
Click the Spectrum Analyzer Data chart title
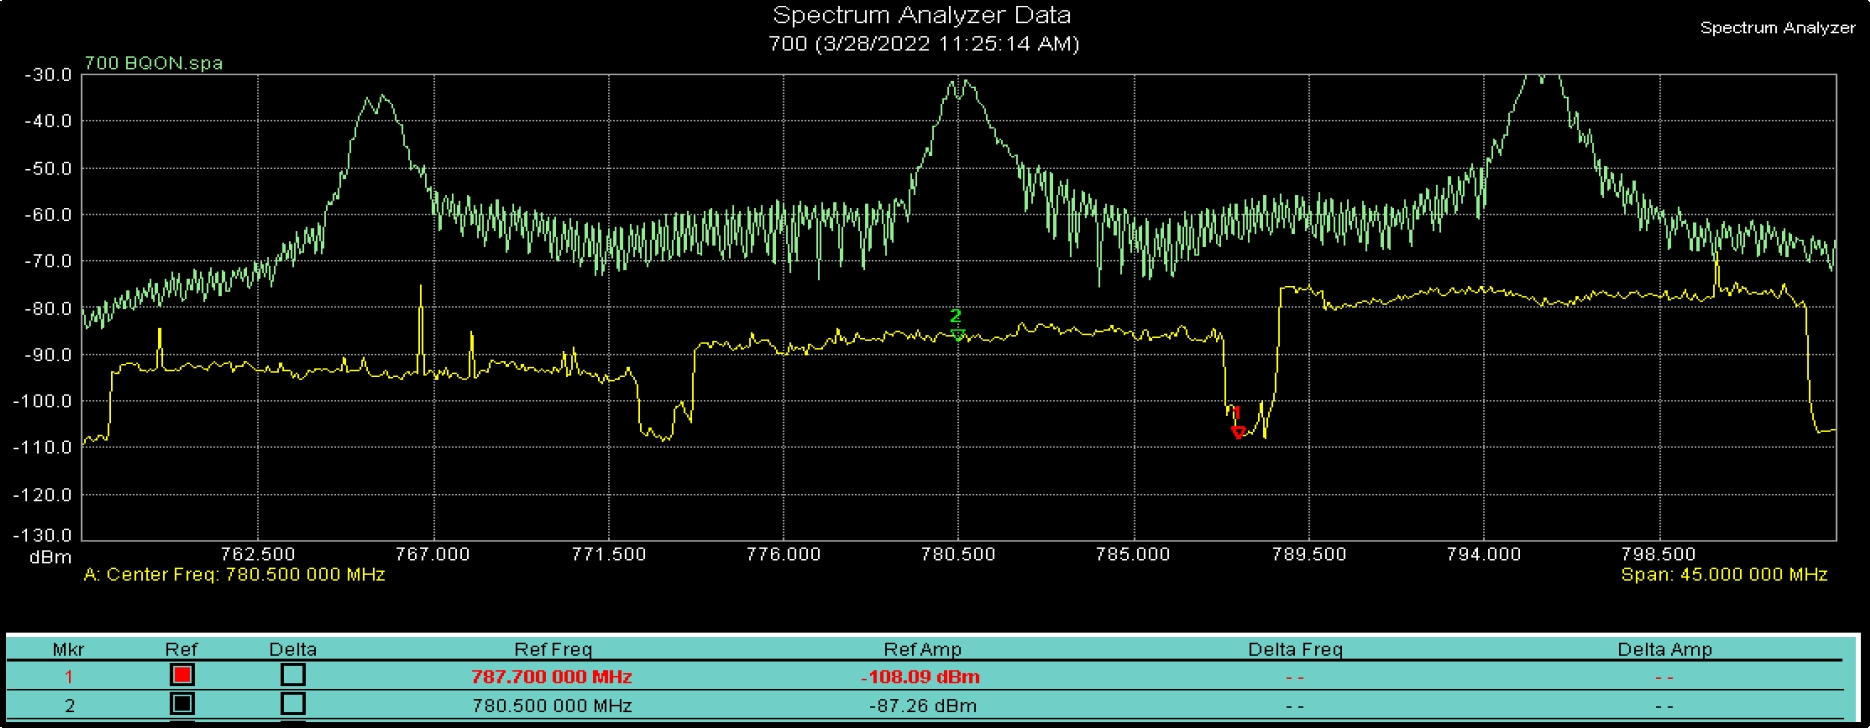click(x=921, y=16)
